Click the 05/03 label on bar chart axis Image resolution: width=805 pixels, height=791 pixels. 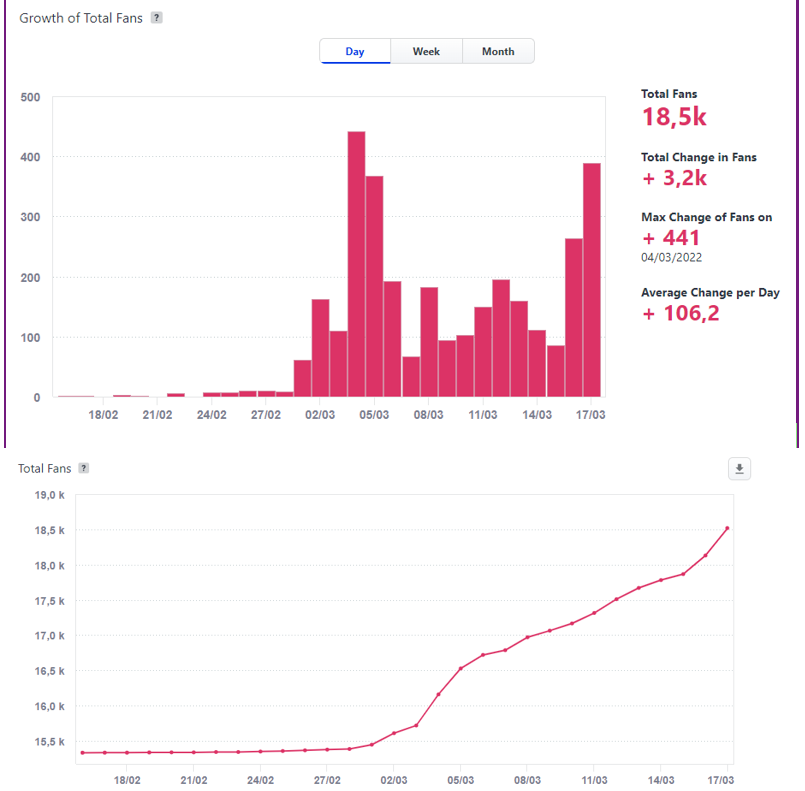374,415
